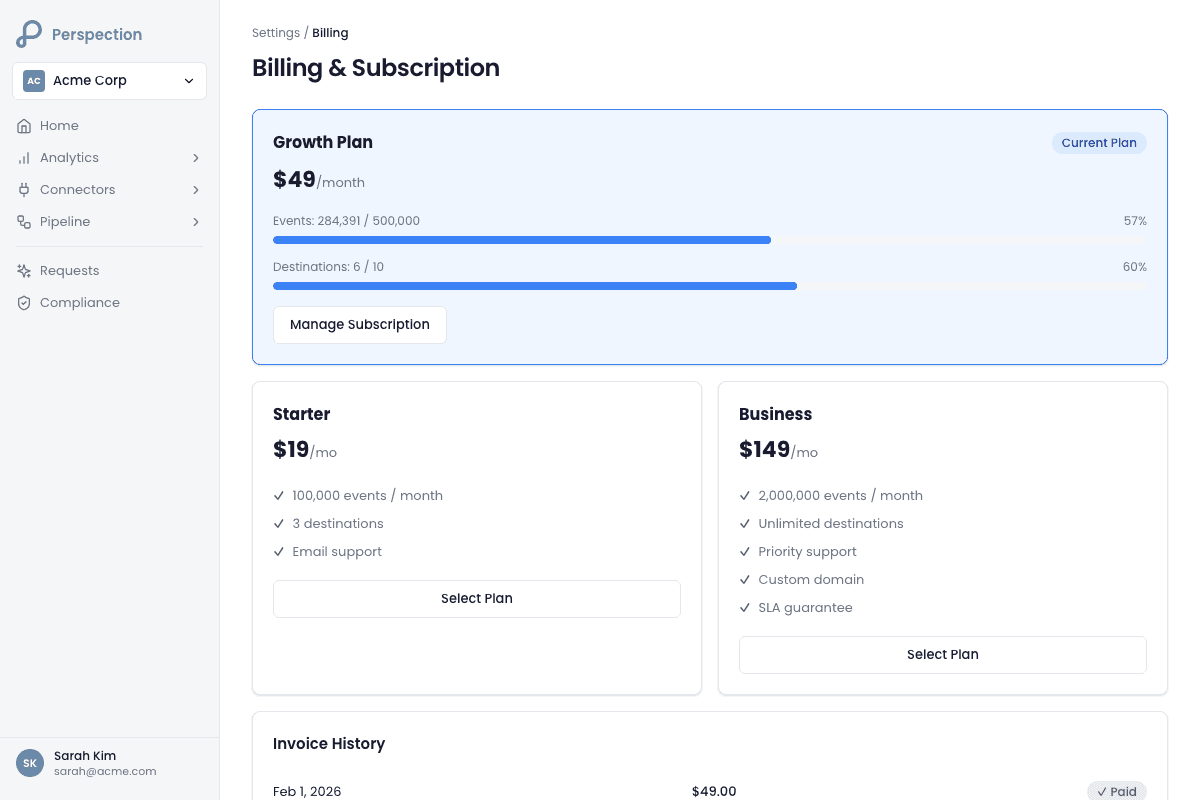Expand the Connectors submenu chevron

tap(196, 190)
